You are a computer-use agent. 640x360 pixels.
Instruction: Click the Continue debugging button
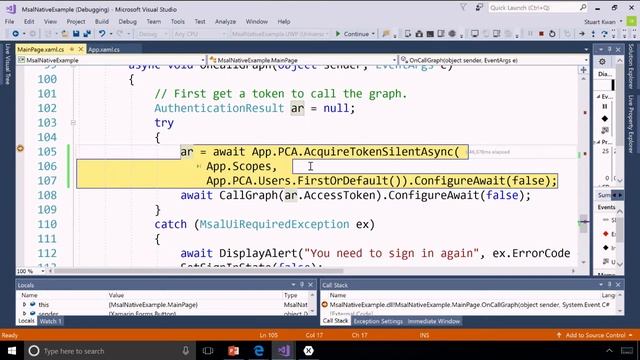pos(352,34)
